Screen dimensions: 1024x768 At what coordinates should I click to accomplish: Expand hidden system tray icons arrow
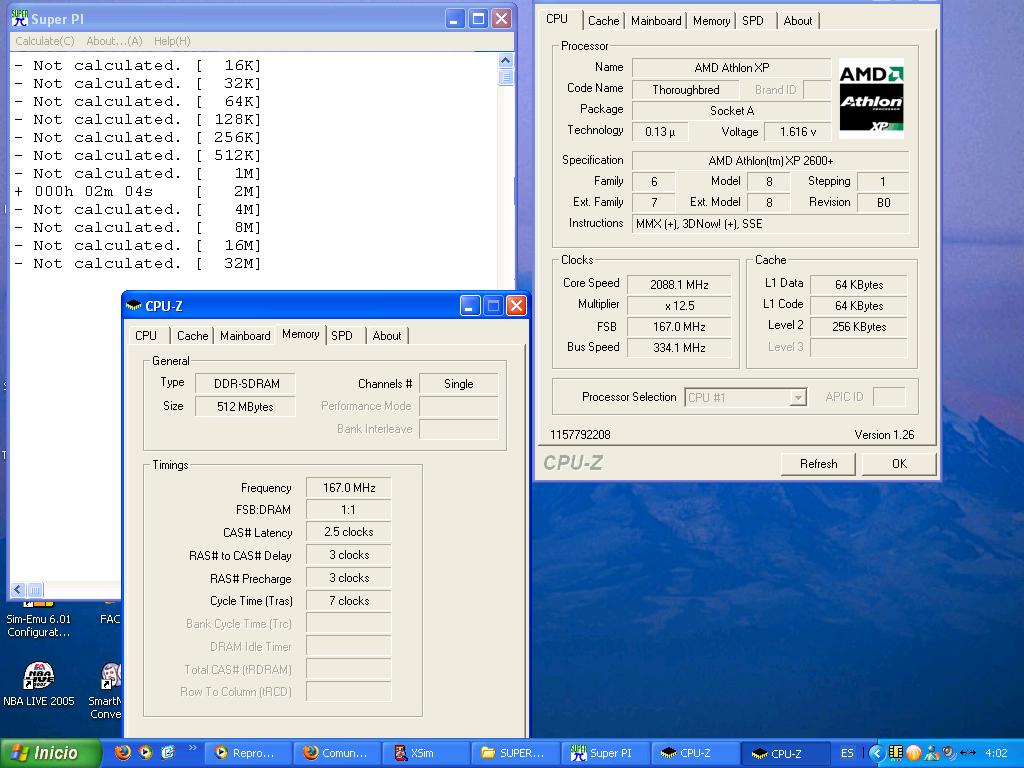click(x=876, y=753)
